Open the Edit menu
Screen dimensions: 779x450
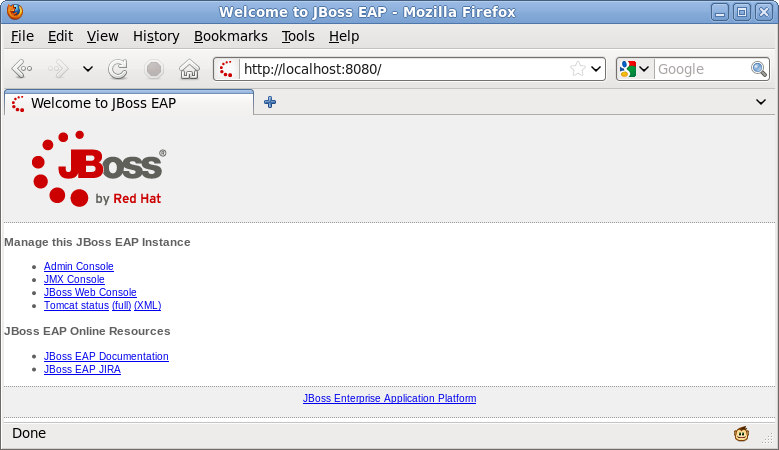coord(60,36)
